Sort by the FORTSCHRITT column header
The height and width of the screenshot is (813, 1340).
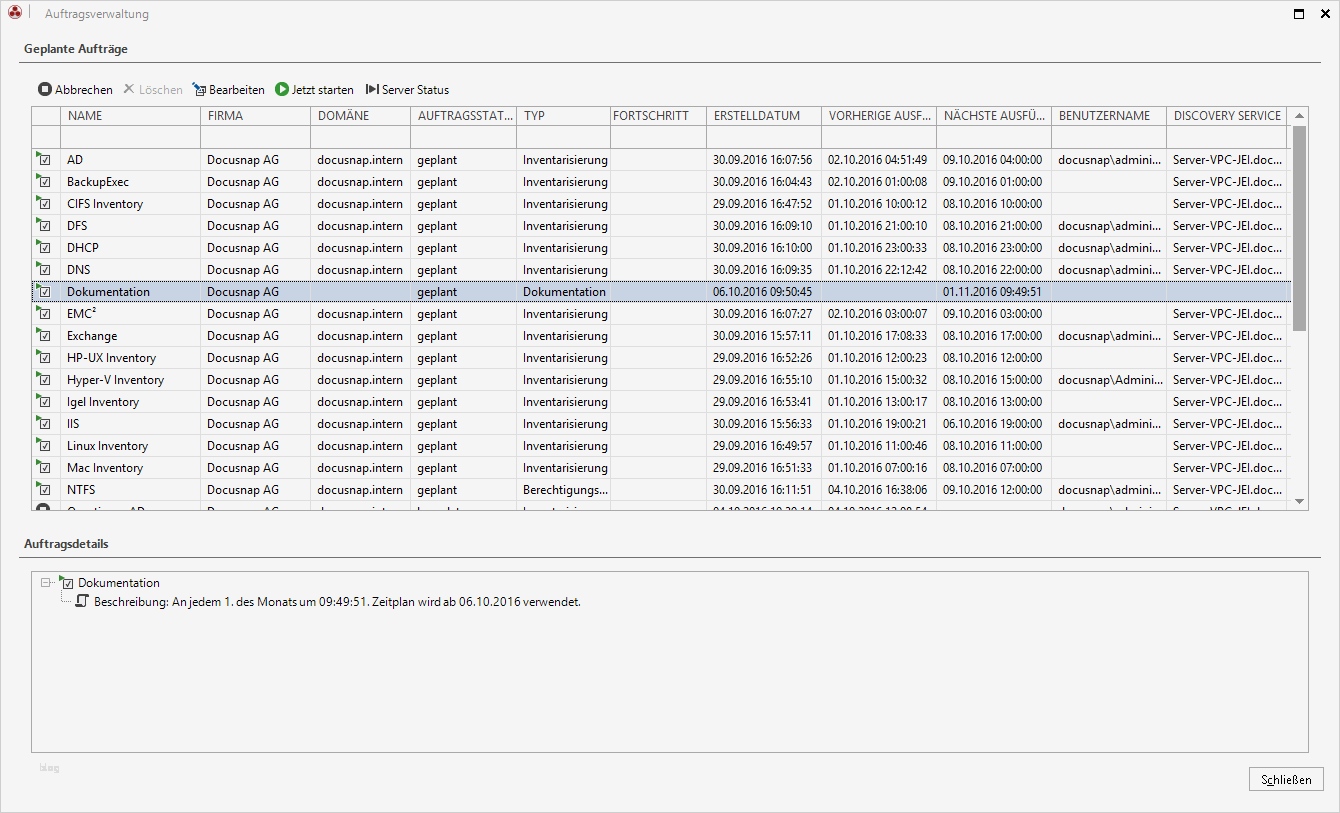[x=659, y=116]
